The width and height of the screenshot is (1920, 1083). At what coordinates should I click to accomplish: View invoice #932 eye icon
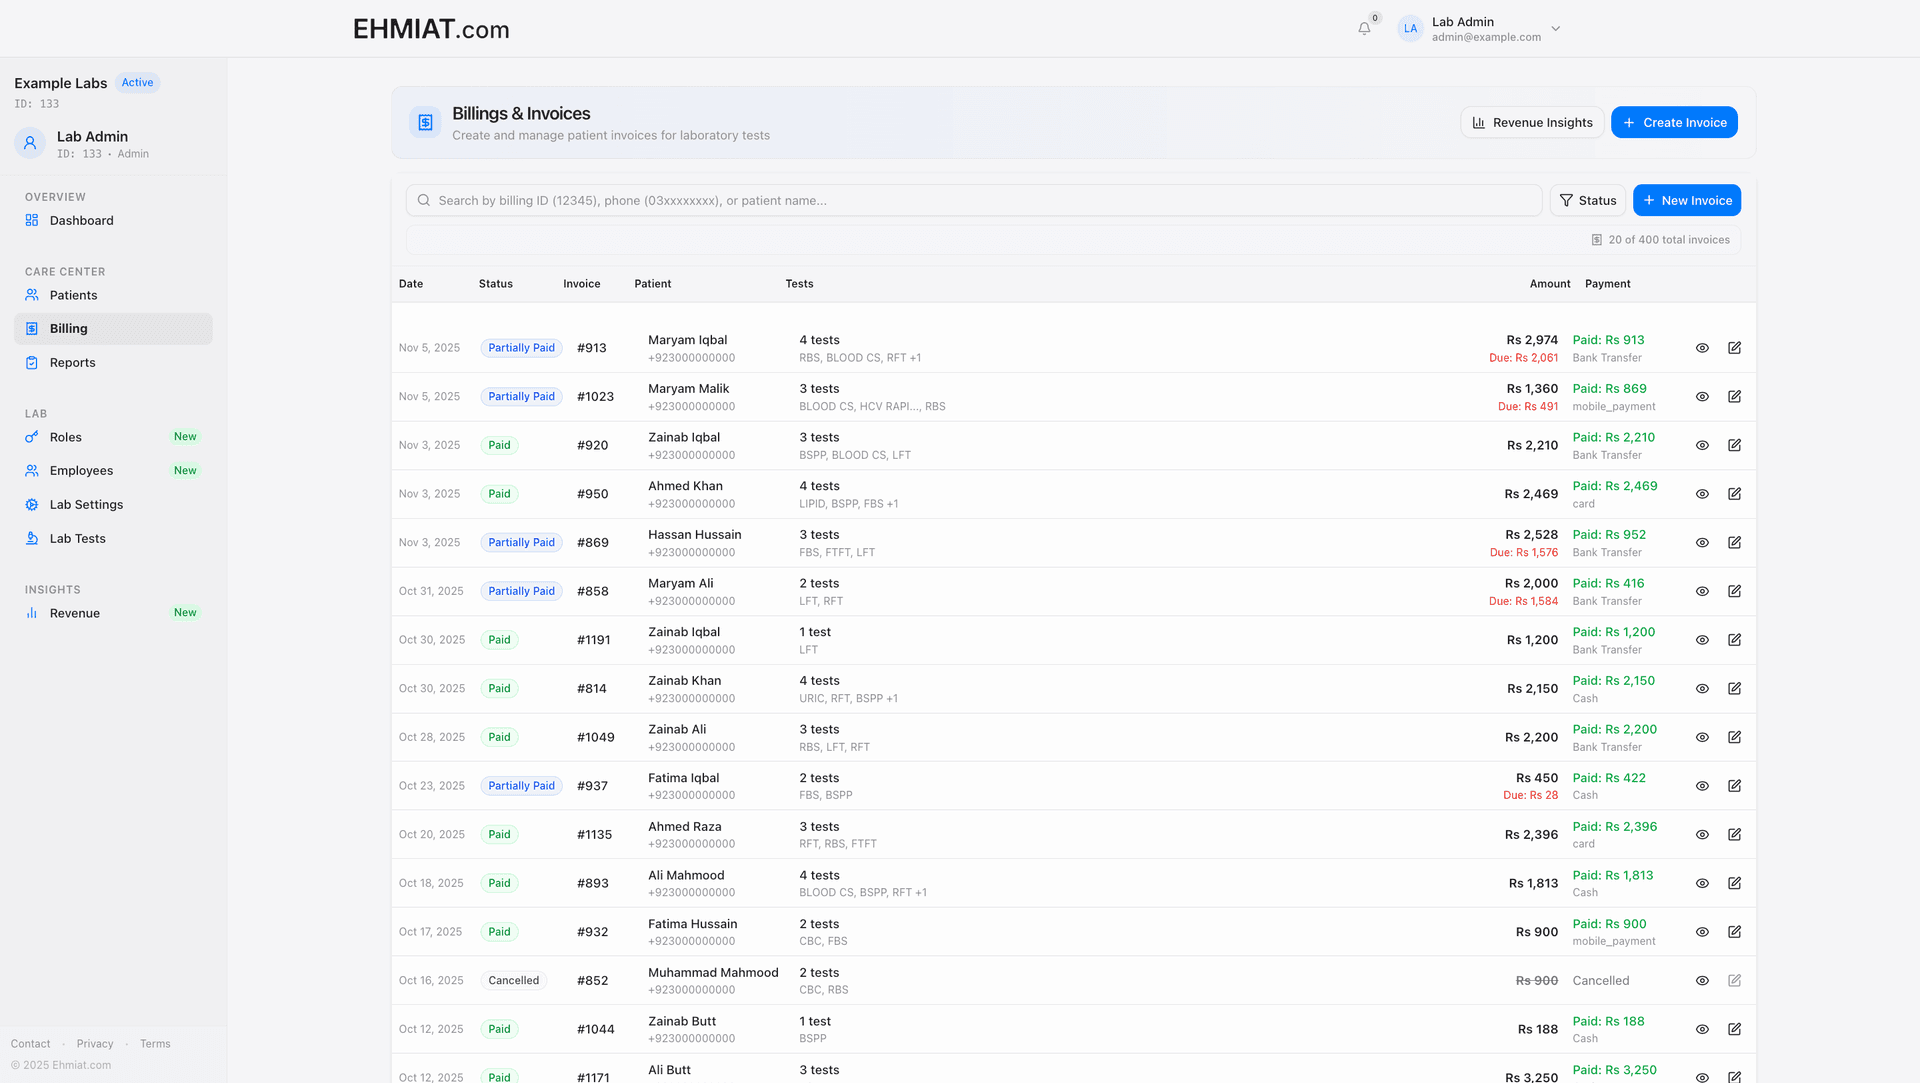coord(1702,932)
